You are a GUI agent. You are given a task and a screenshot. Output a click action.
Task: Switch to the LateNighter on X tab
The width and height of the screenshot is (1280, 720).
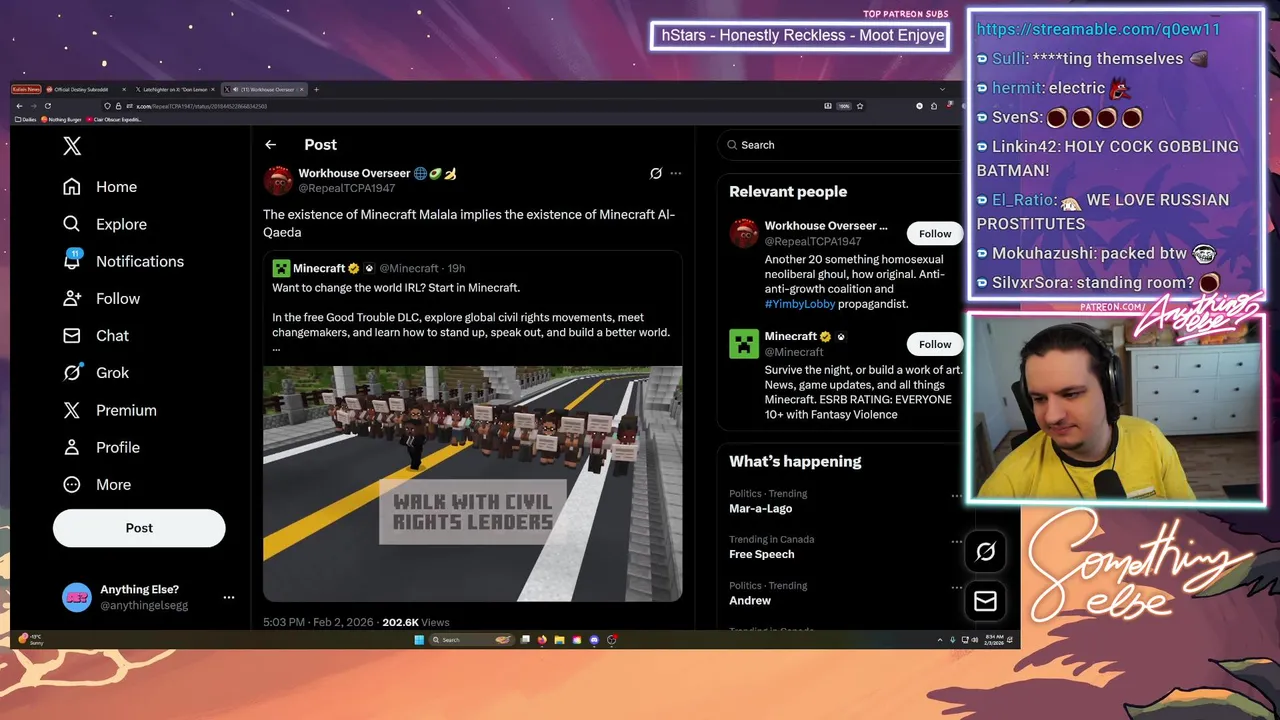click(174, 89)
